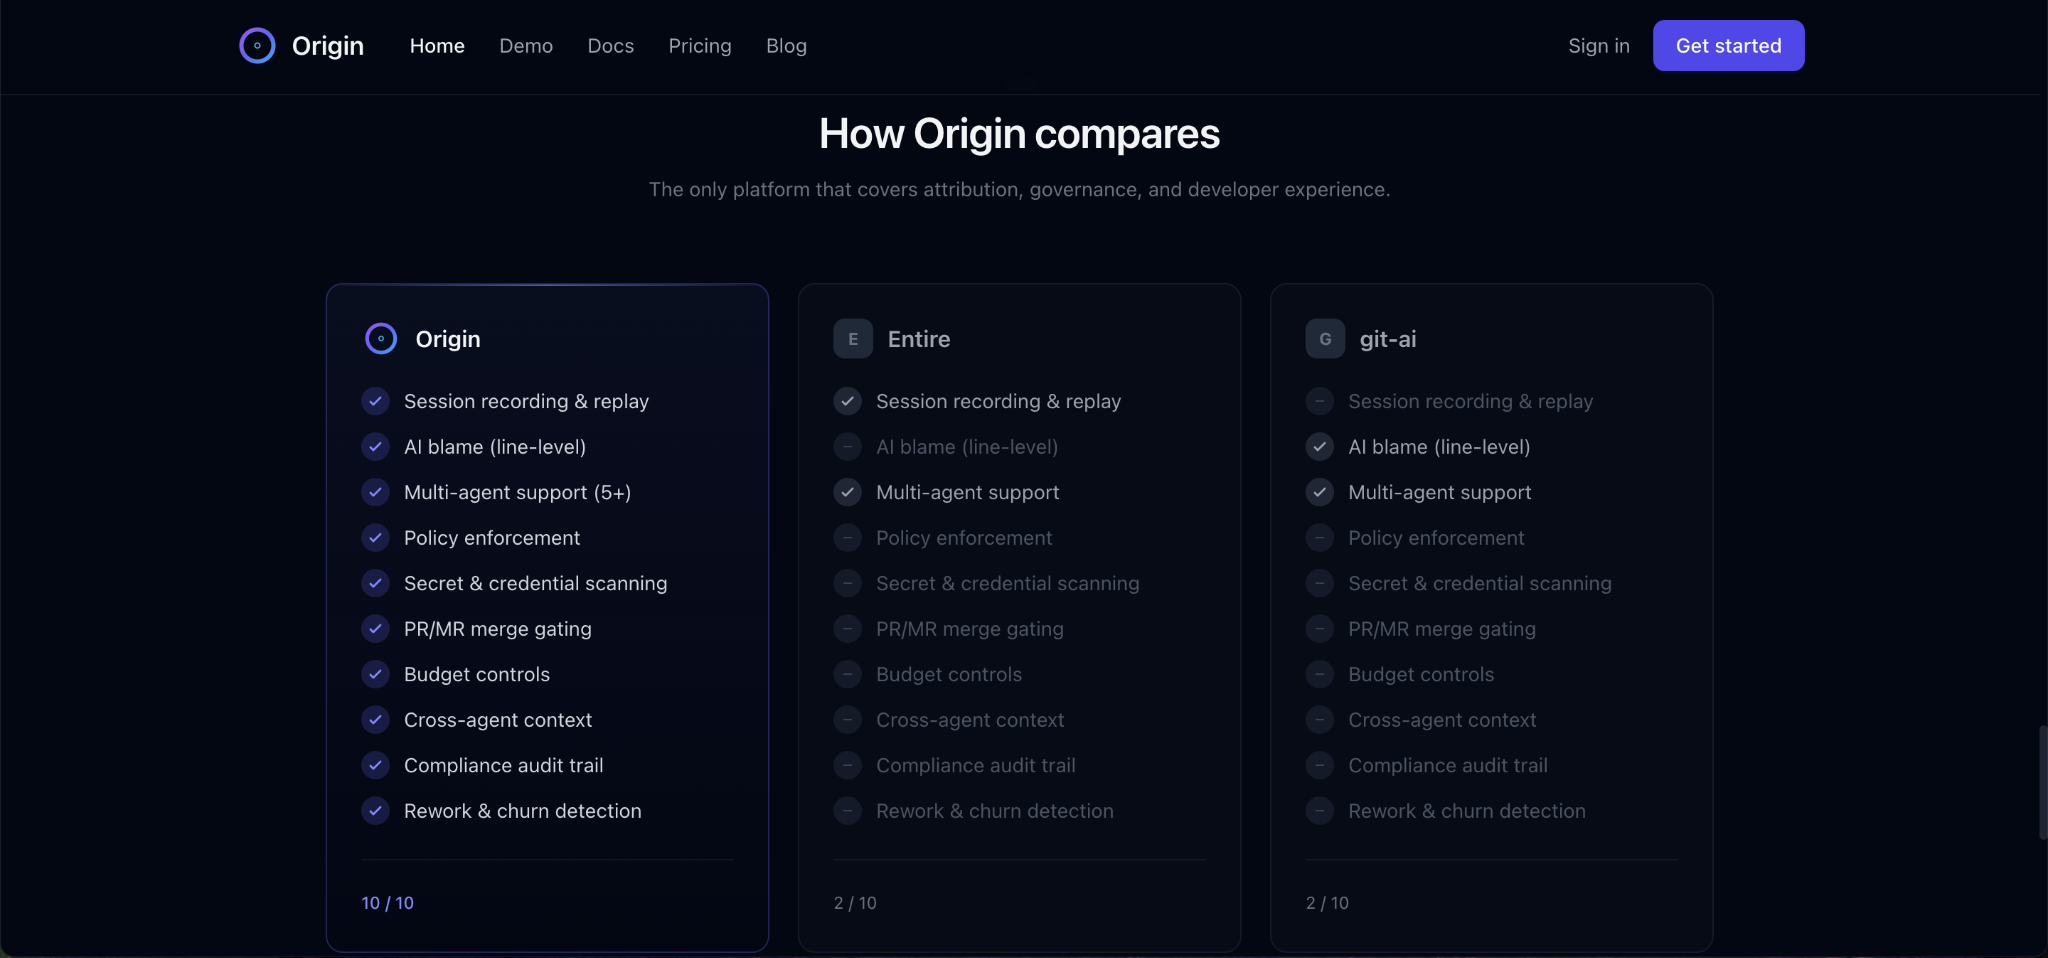Click the Entire card's E badge icon
The width and height of the screenshot is (2048, 958).
(x=853, y=339)
